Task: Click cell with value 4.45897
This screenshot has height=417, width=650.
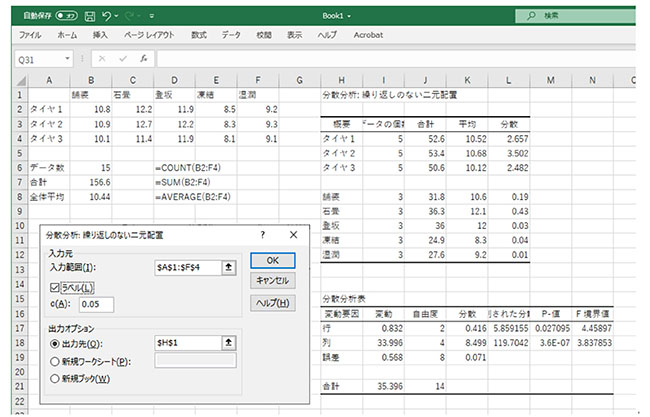Action: 592,328
